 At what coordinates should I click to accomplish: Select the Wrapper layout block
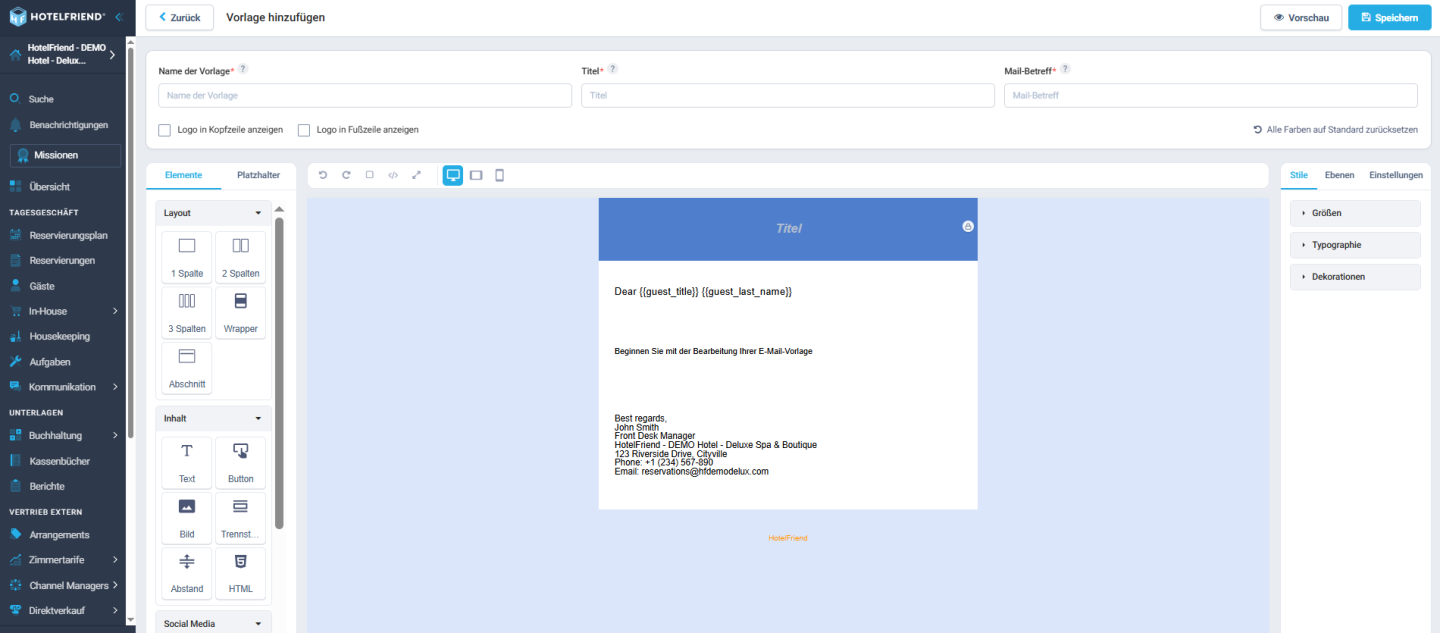tap(241, 312)
